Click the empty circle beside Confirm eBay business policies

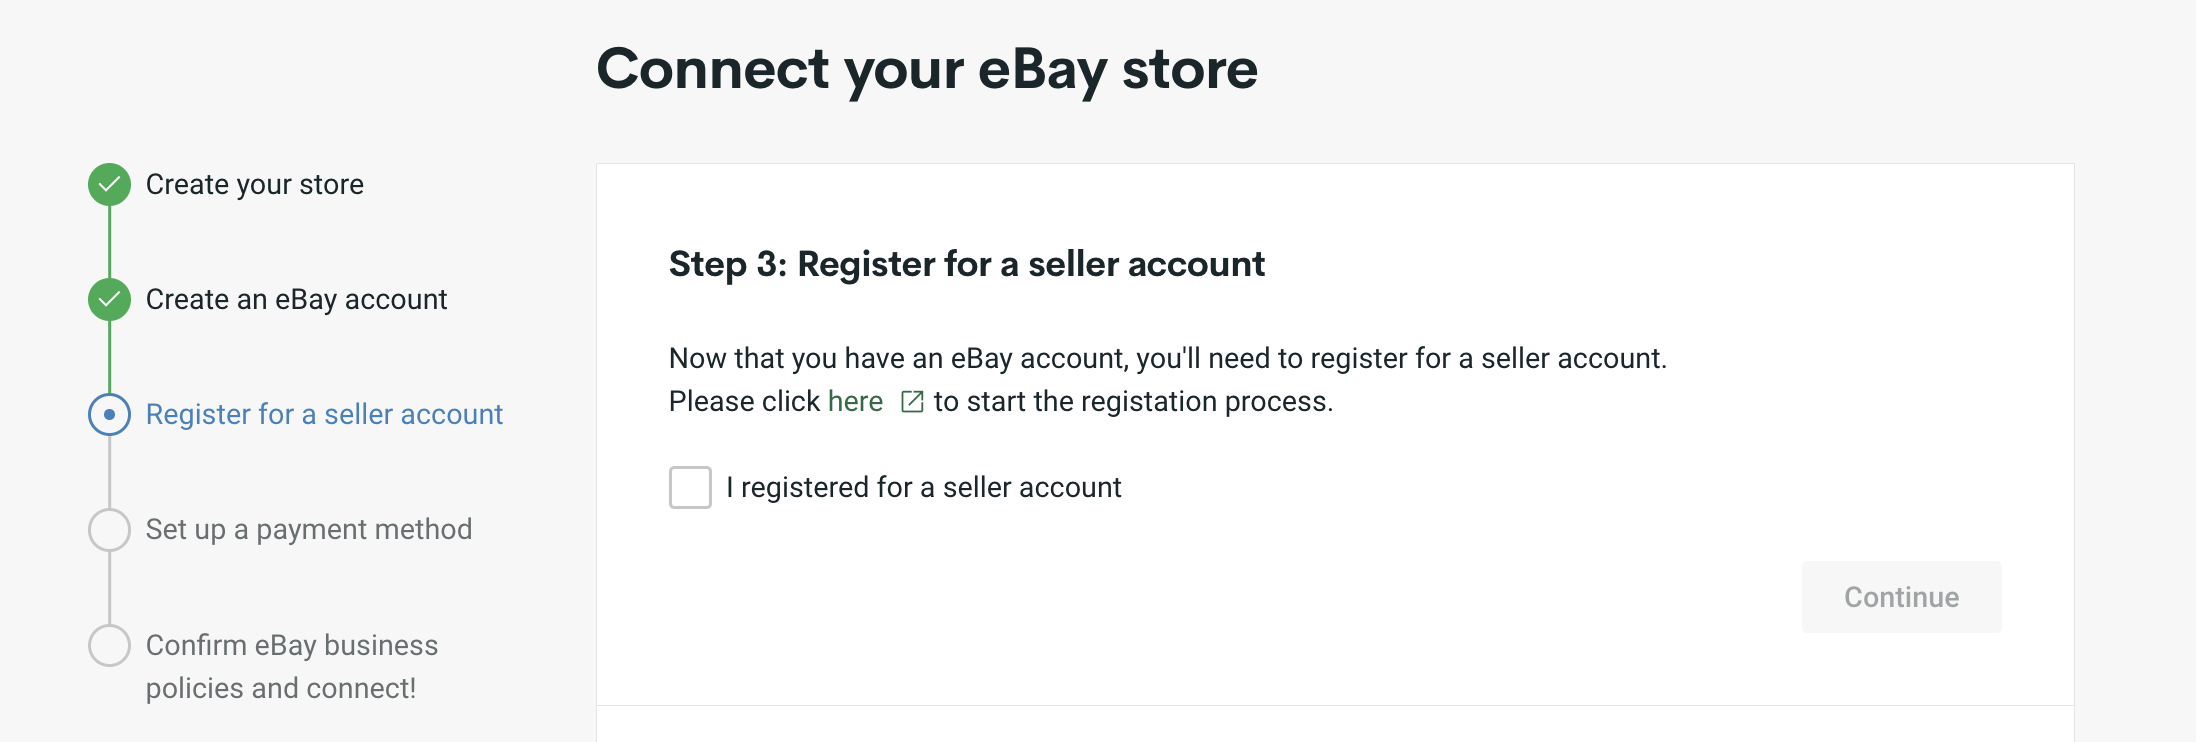[x=110, y=645]
